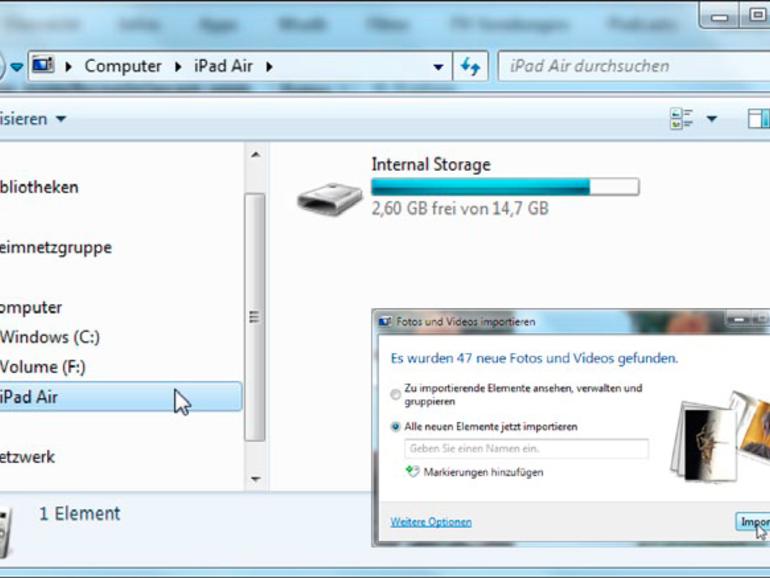Viewport: 770px width, 578px height.
Task: Click the computer icon in the address bar
Action: pyautogui.click(x=43, y=65)
